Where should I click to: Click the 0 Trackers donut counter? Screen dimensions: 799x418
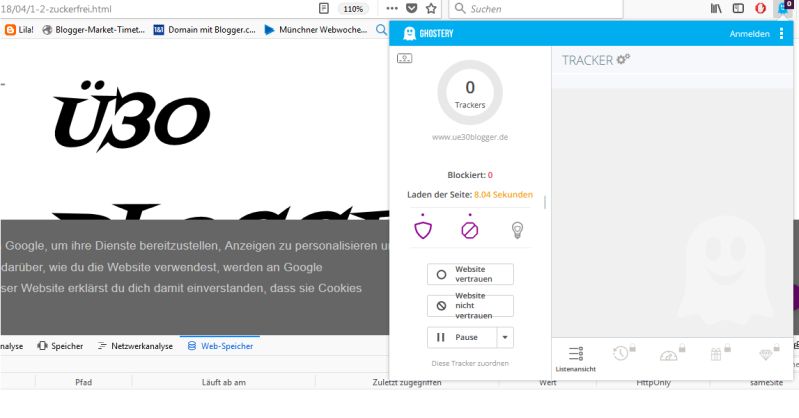point(470,93)
